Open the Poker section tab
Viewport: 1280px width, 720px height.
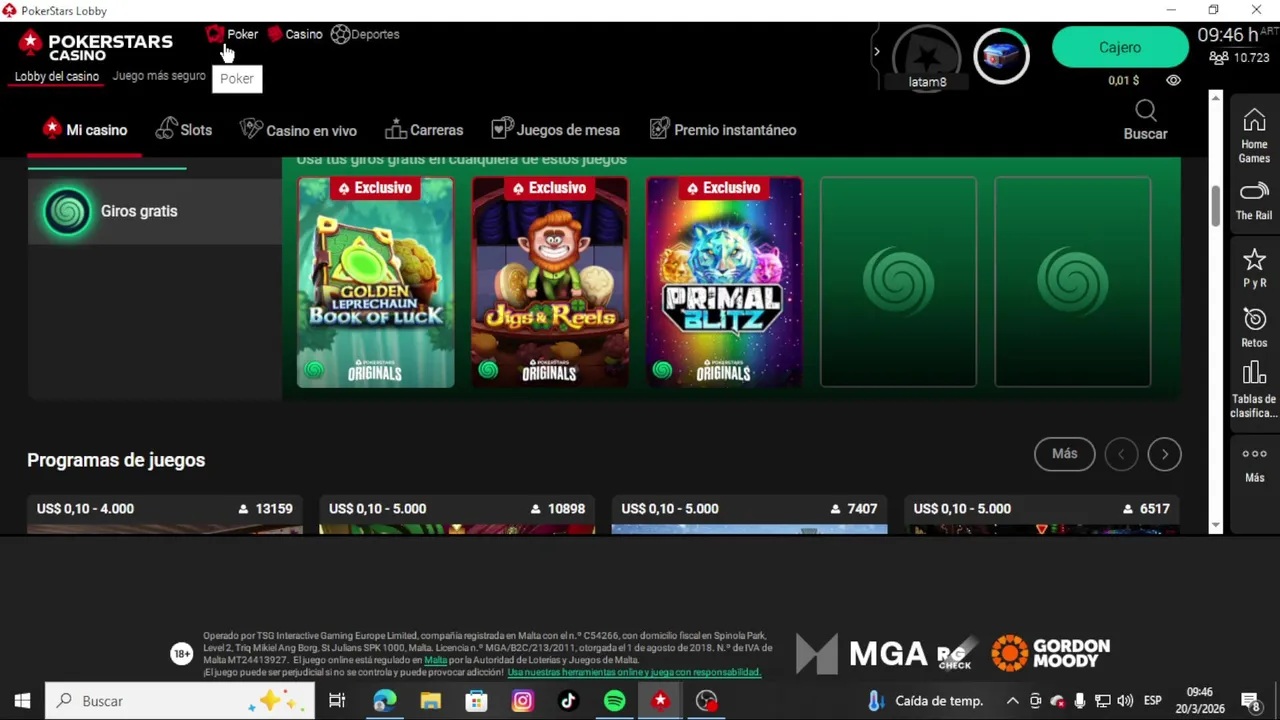(x=232, y=34)
